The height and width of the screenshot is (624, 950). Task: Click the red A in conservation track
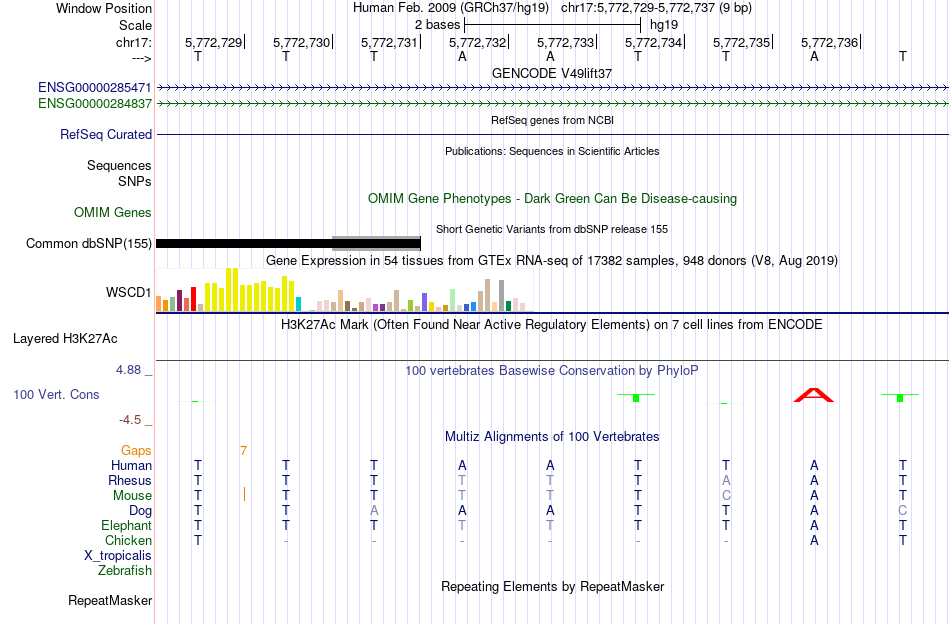(x=814, y=396)
